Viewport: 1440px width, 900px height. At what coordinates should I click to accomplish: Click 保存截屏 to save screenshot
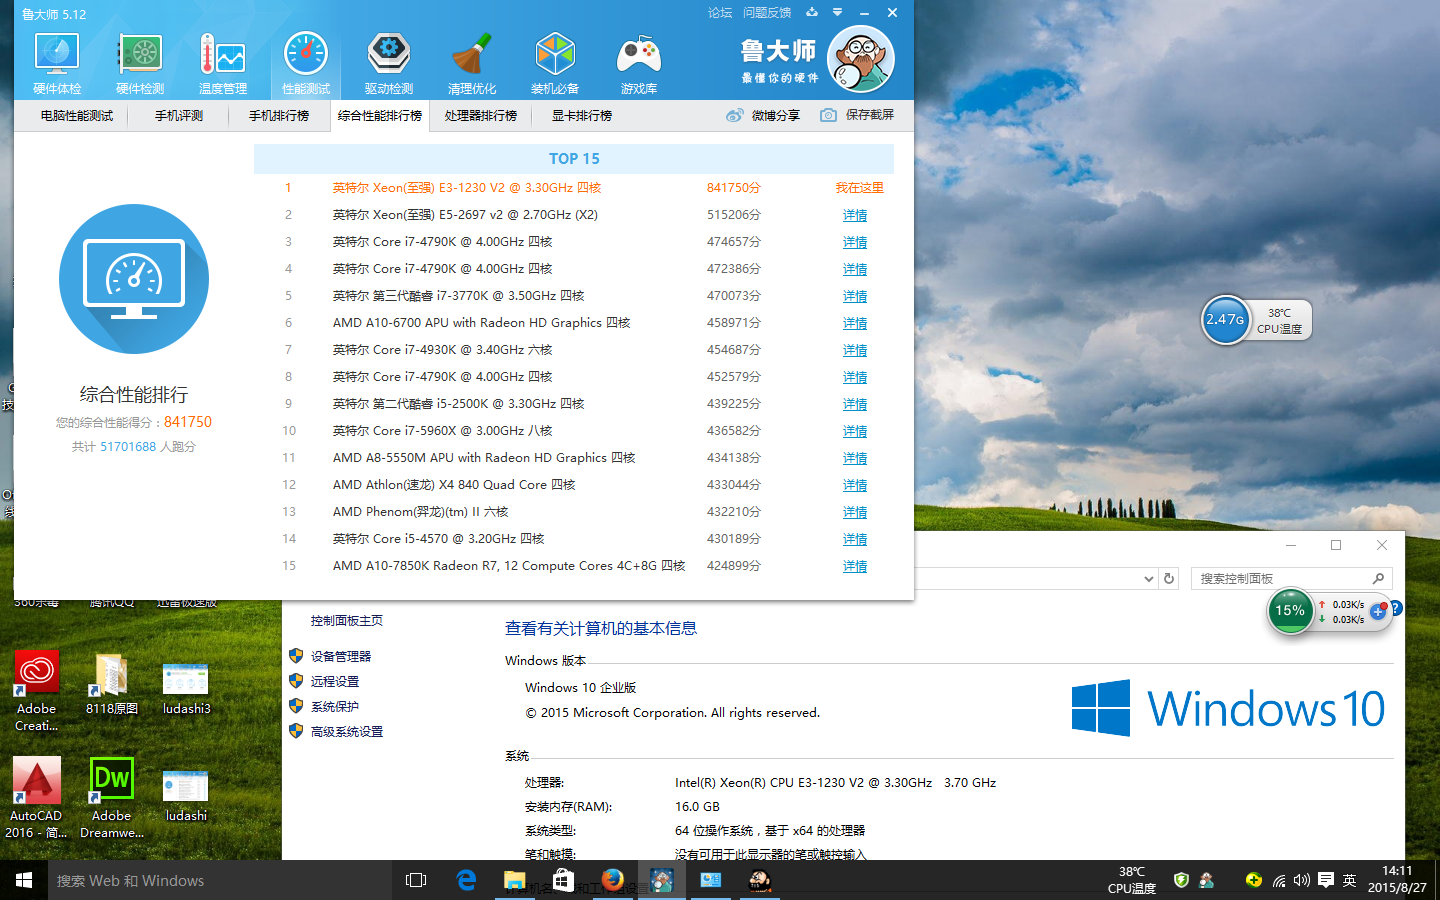(x=858, y=115)
